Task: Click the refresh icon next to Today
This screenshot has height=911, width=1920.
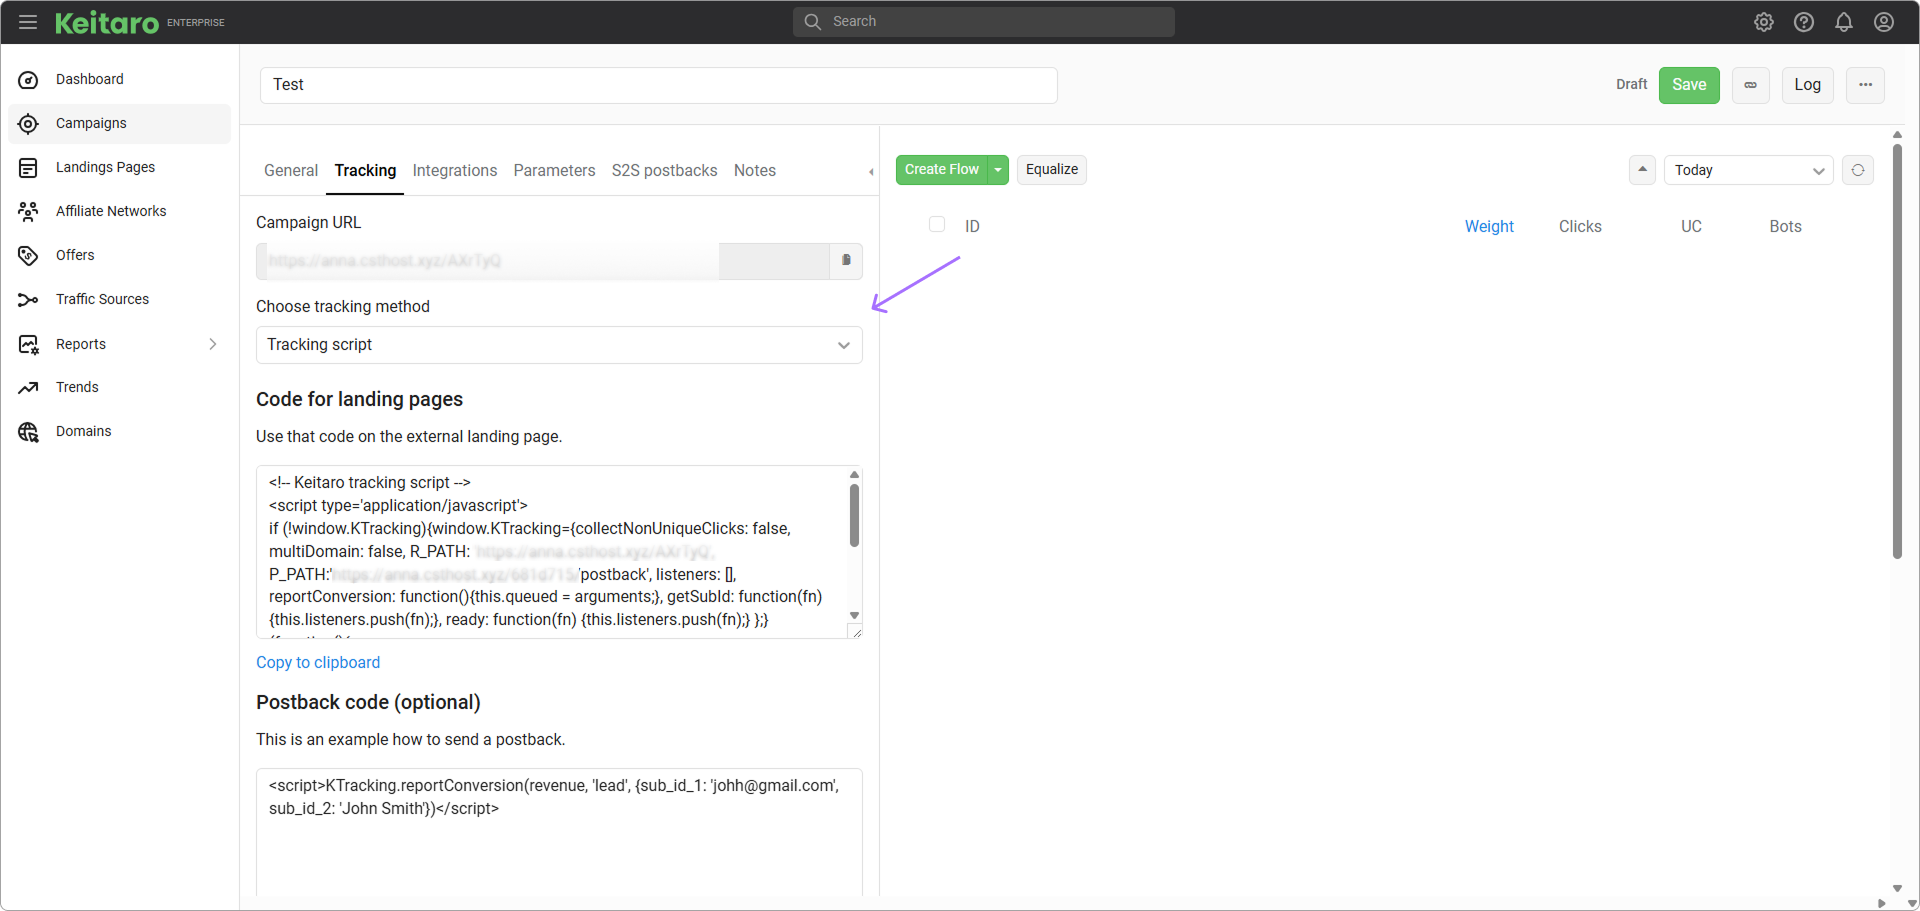Action: click(x=1858, y=170)
